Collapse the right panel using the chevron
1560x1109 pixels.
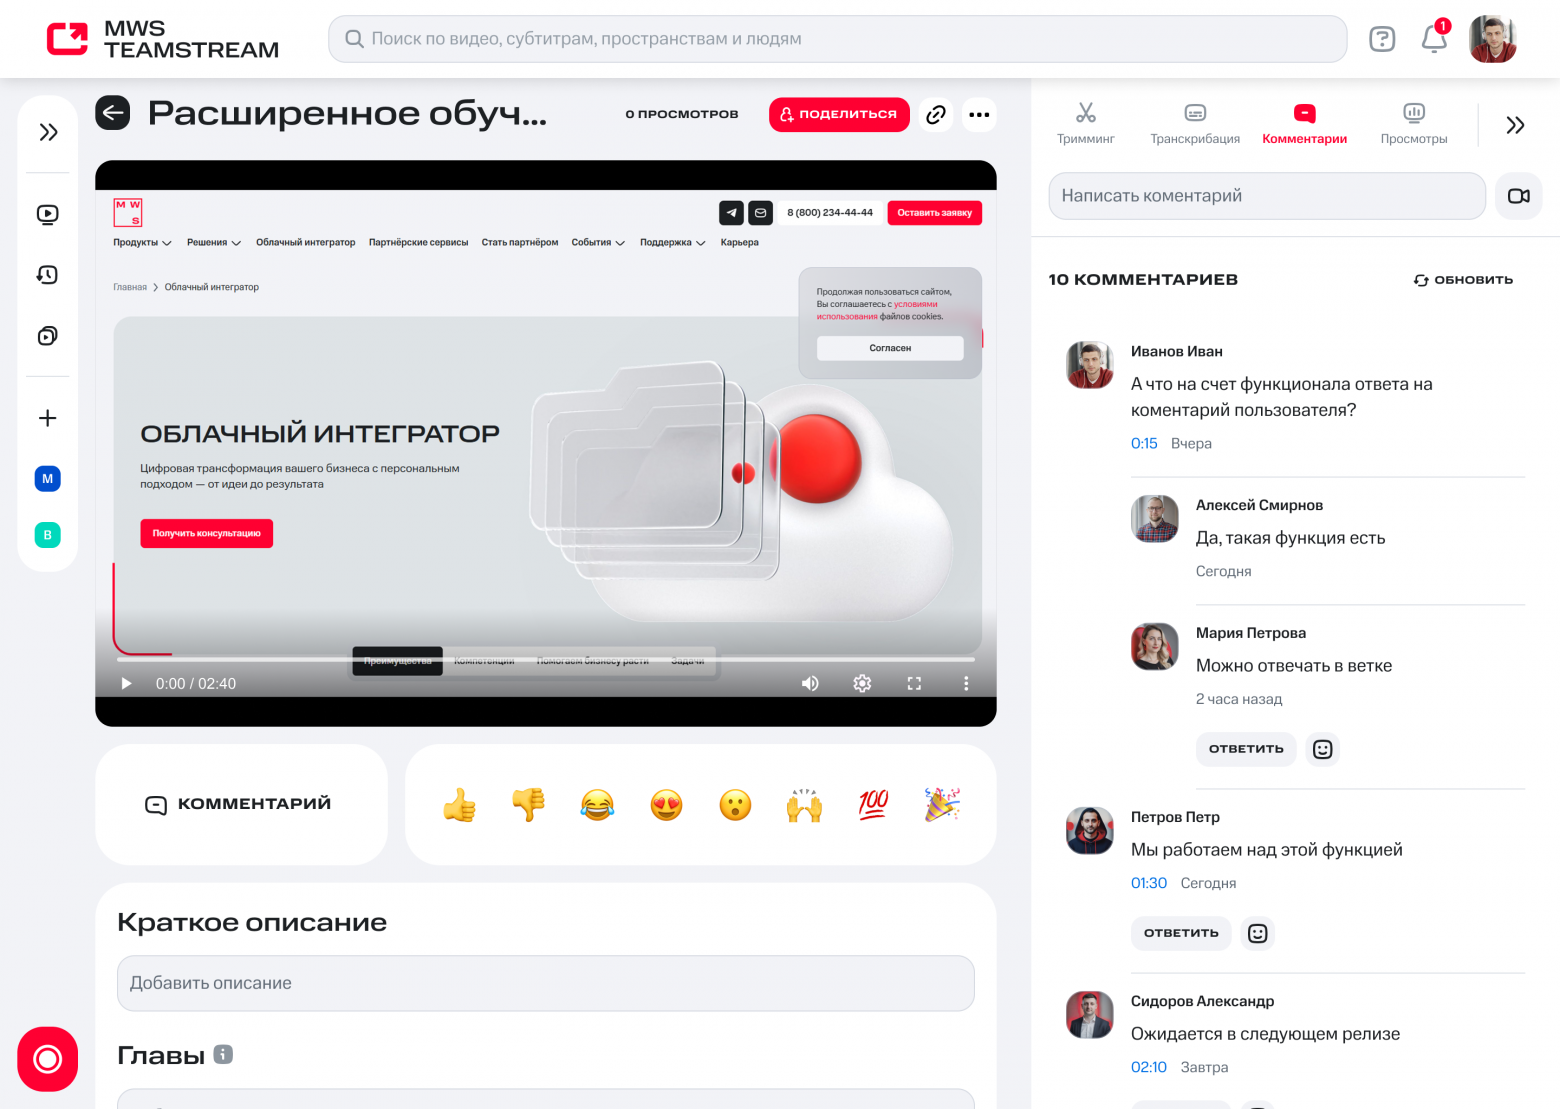tap(1515, 124)
